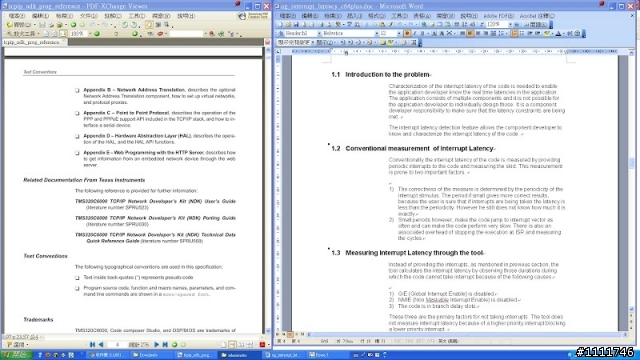Click highlight color icon in Word toolbar
The width and height of the screenshot is (640, 360).
548,33
